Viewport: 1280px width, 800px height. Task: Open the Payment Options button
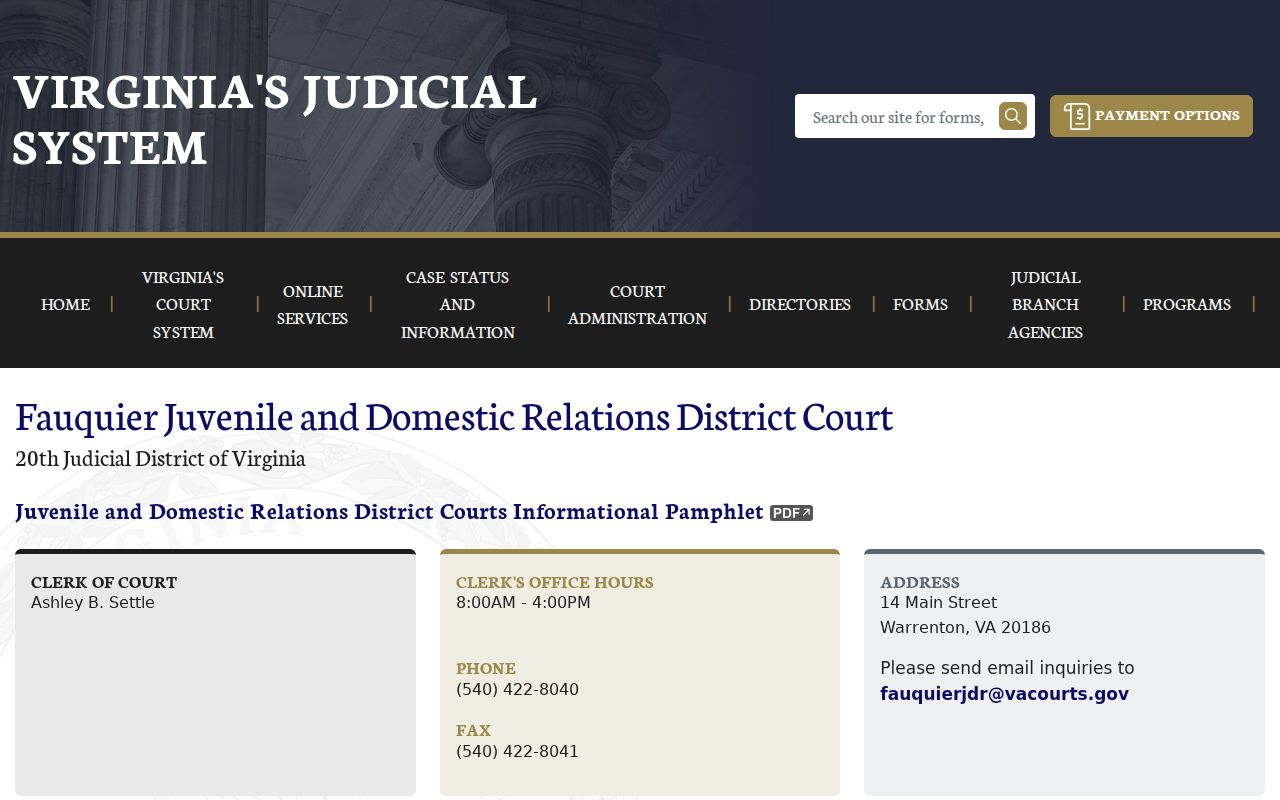tap(1151, 116)
